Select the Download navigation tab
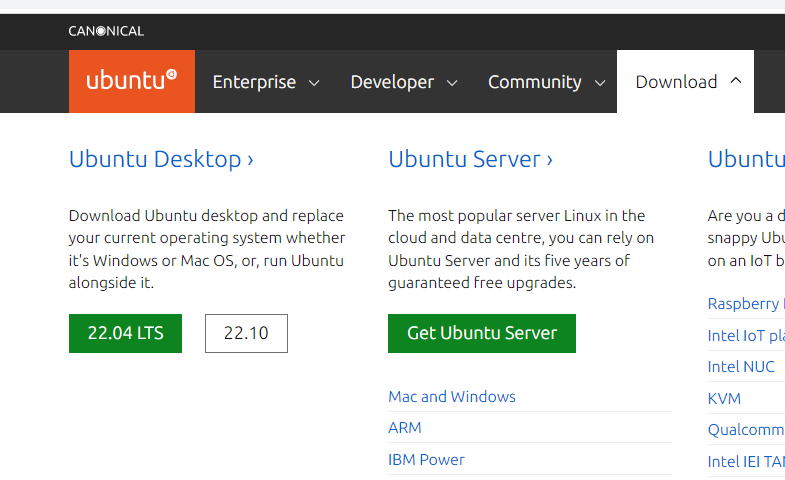 [685, 82]
